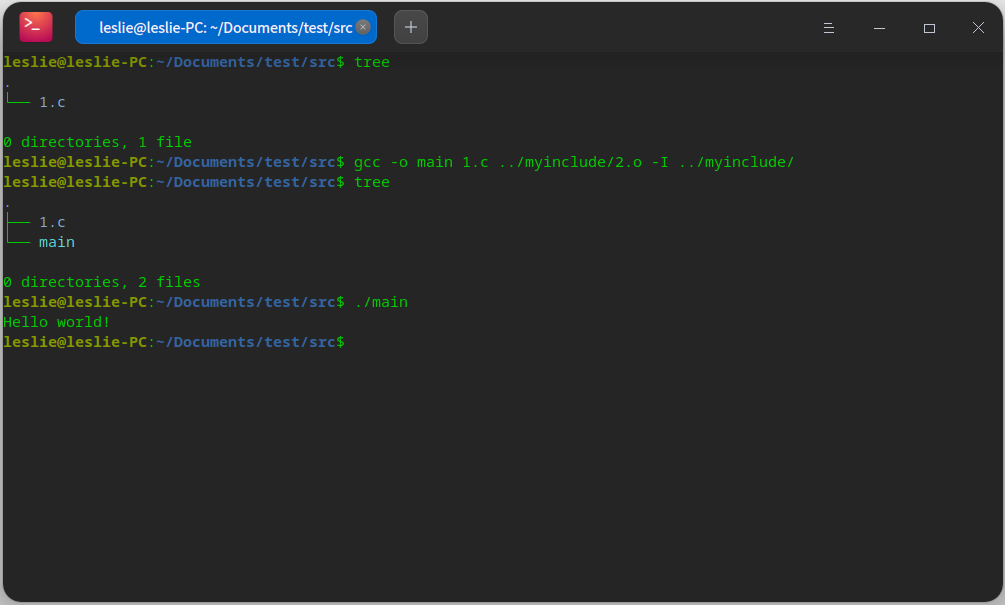Open the hamburger main menu

[x=828, y=28]
